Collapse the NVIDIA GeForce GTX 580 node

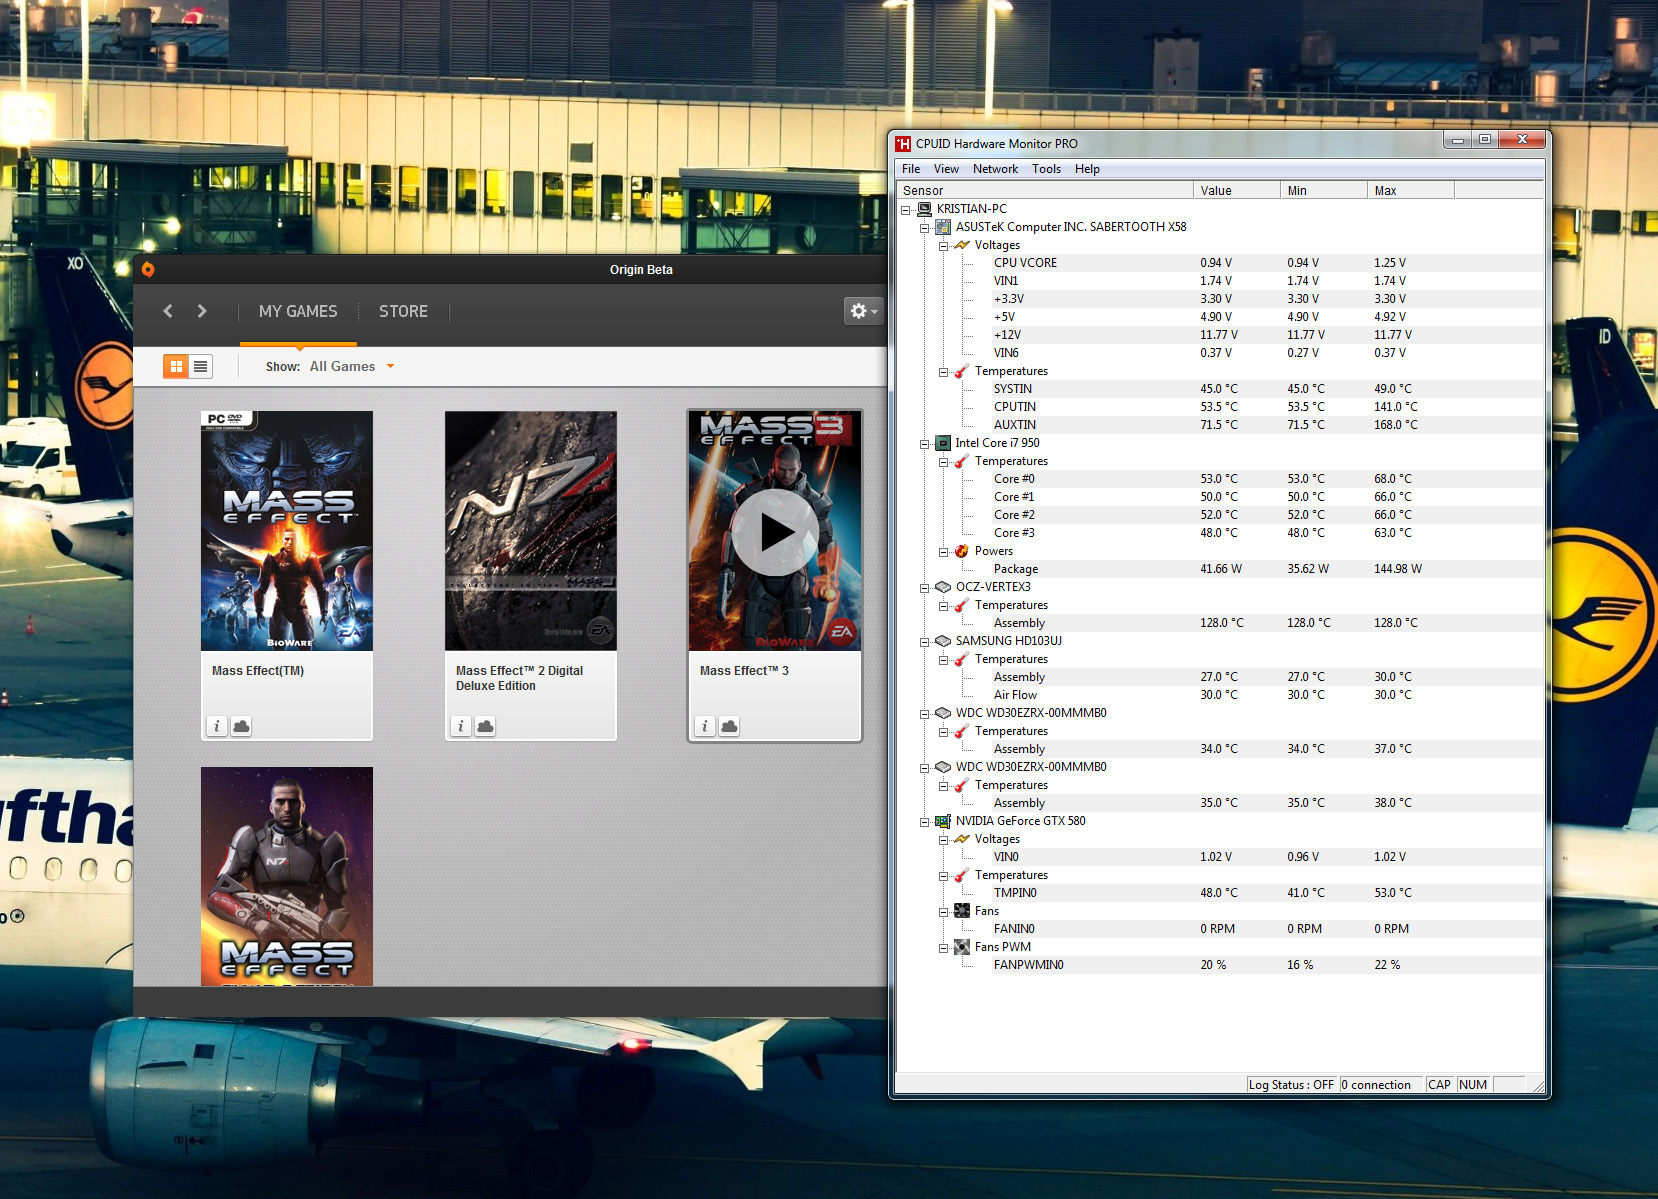[925, 822]
